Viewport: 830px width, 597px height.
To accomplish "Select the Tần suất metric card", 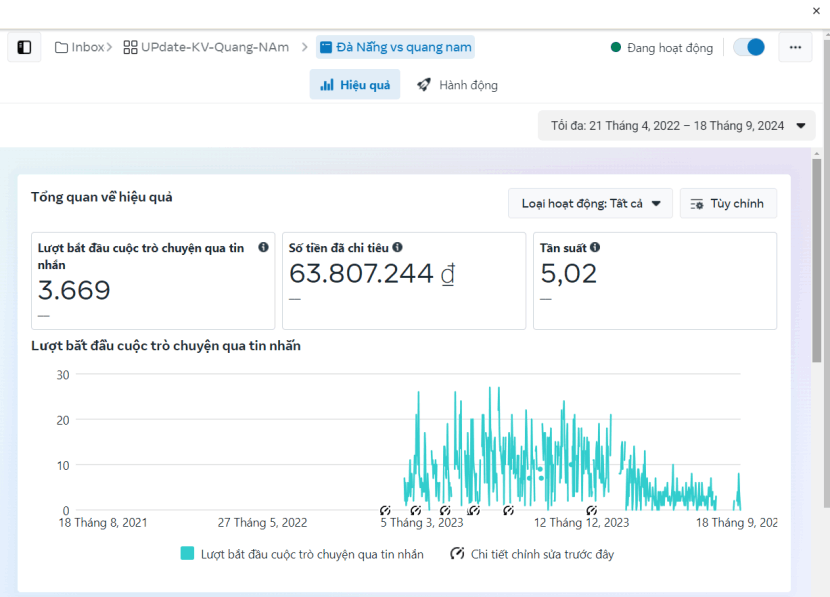I will [655, 281].
